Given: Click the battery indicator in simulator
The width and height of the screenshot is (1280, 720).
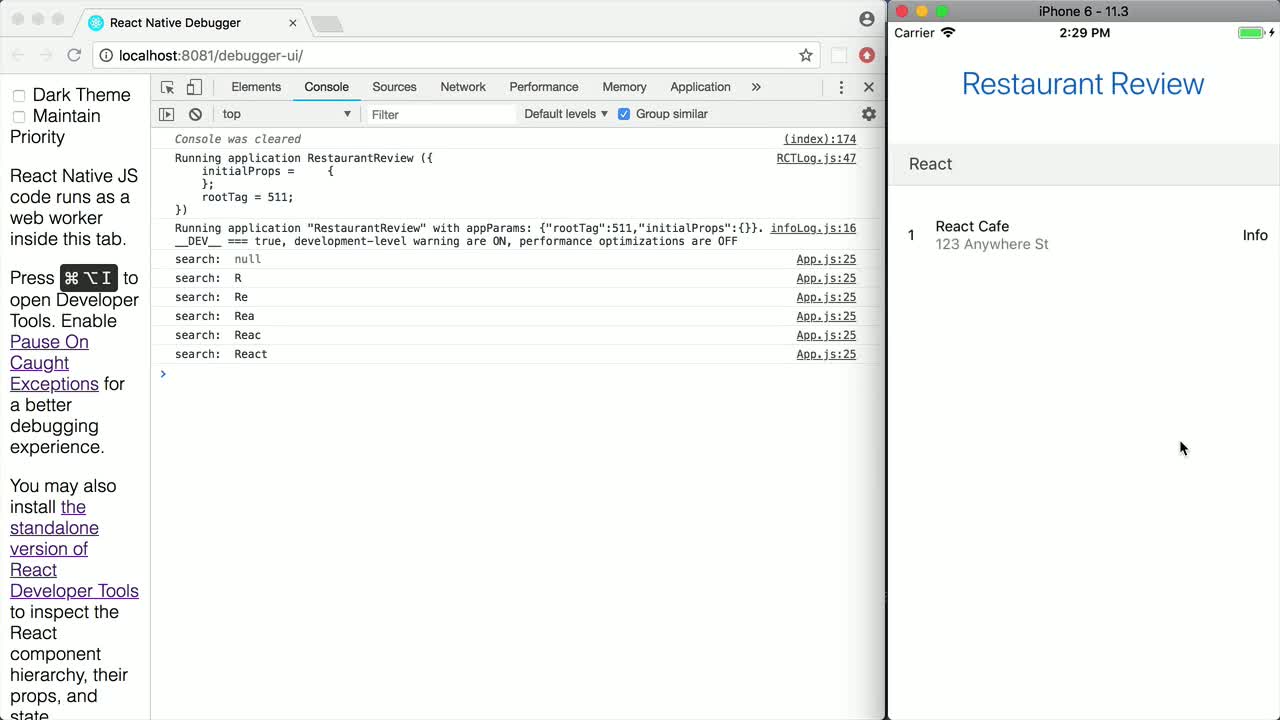Looking at the screenshot, I should (1248, 32).
